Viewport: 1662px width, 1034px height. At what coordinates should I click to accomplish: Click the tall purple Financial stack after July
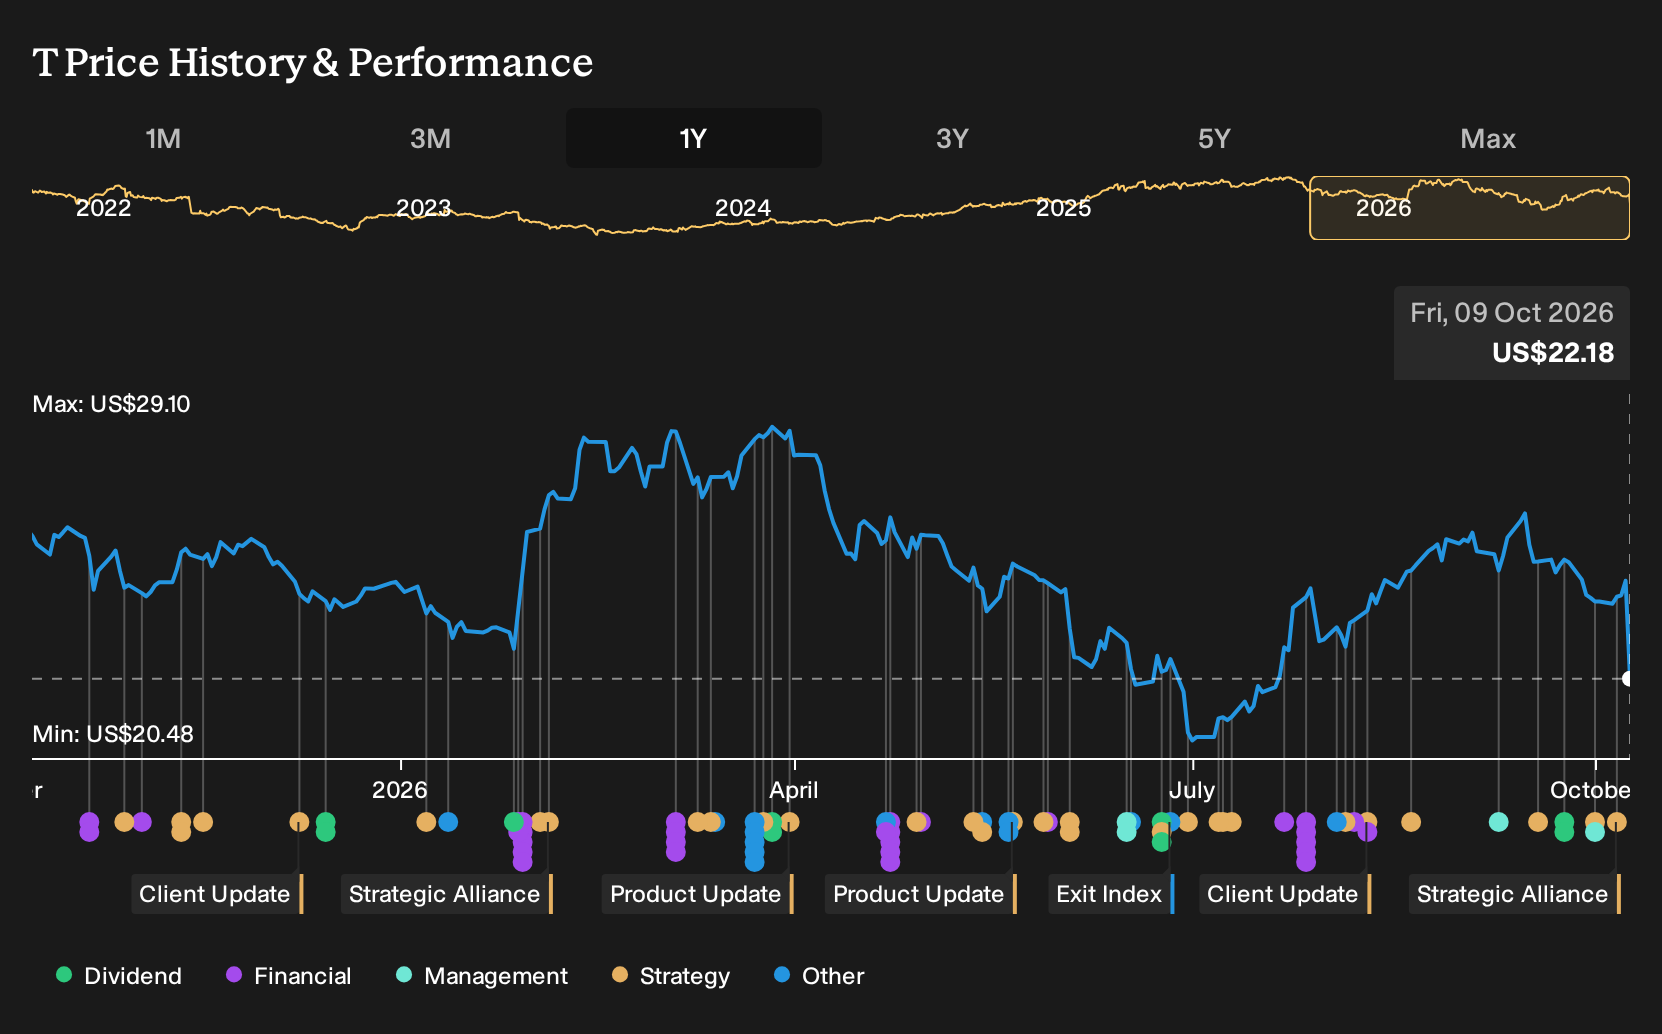coord(1306,841)
